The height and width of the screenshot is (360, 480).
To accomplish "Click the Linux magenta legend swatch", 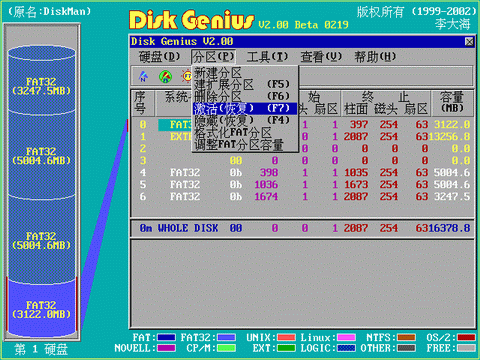I will (x=346, y=338).
